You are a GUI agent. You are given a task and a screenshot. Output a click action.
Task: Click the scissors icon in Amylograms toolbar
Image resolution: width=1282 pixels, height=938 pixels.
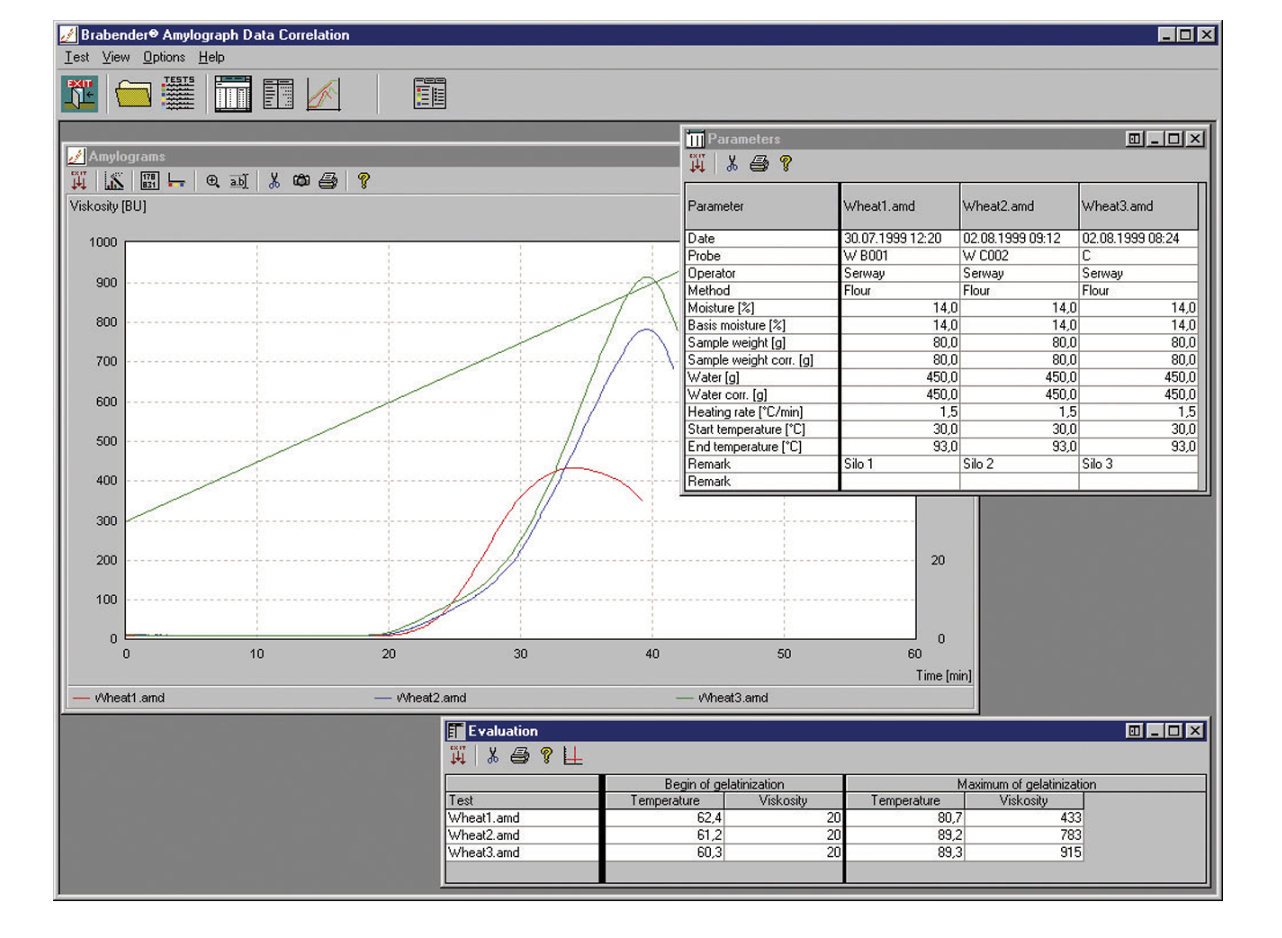(x=274, y=181)
